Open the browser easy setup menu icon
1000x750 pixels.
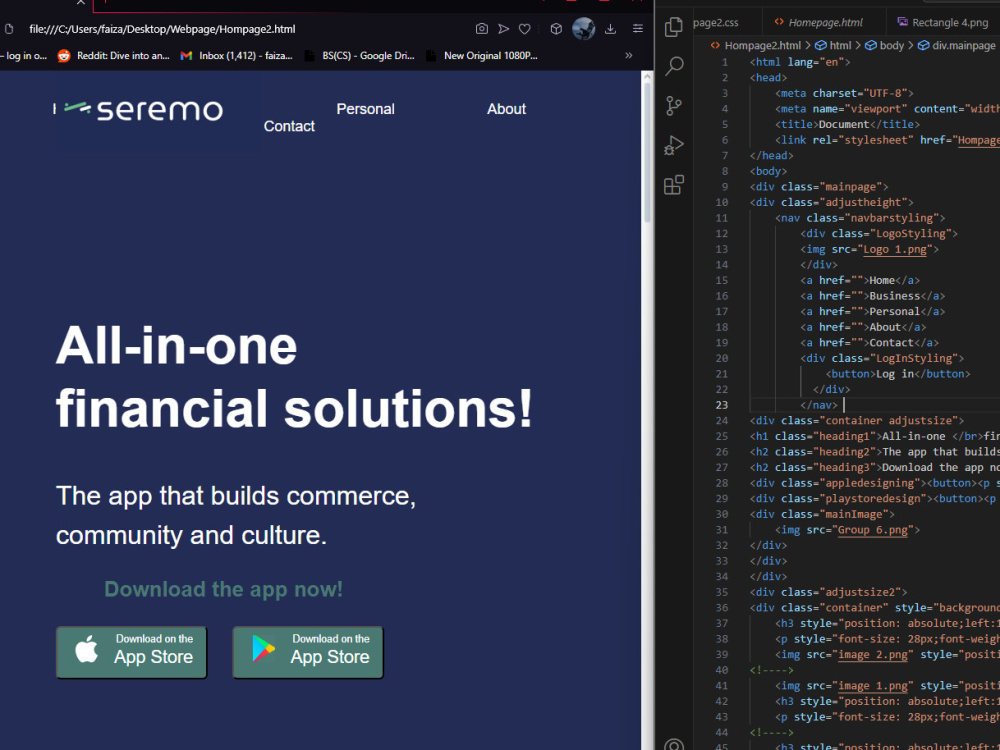coord(638,29)
